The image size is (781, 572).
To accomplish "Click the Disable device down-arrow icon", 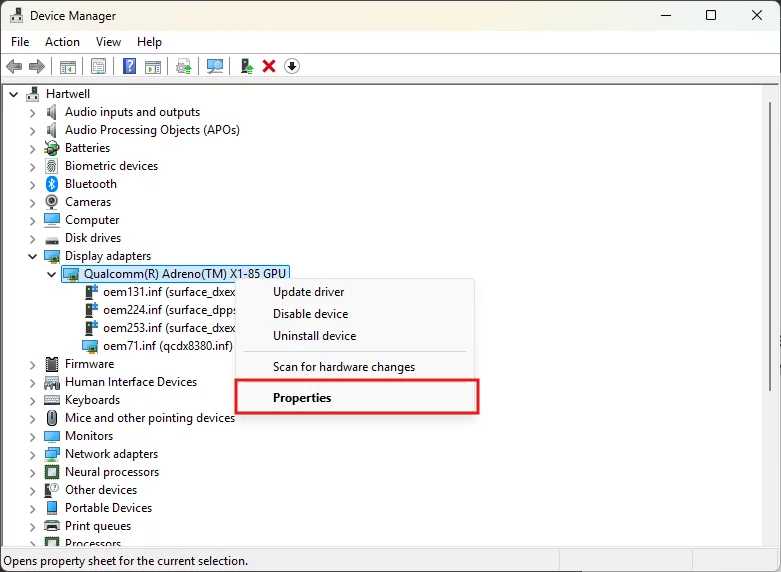I will (292, 66).
